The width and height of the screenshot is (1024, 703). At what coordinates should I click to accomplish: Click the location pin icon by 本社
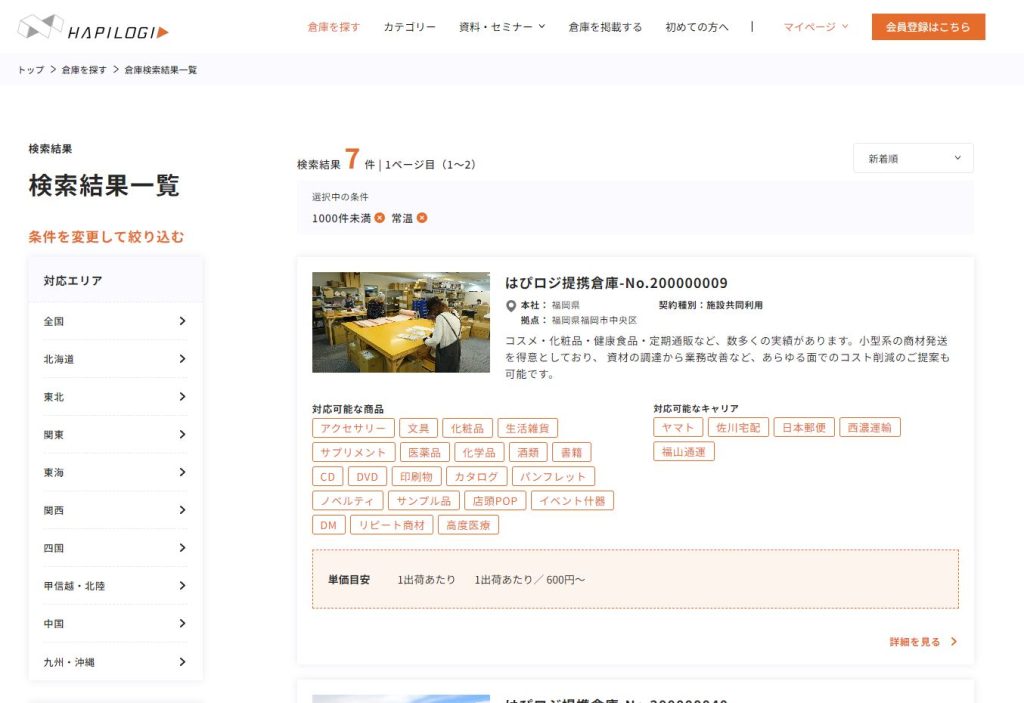click(x=511, y=306)
